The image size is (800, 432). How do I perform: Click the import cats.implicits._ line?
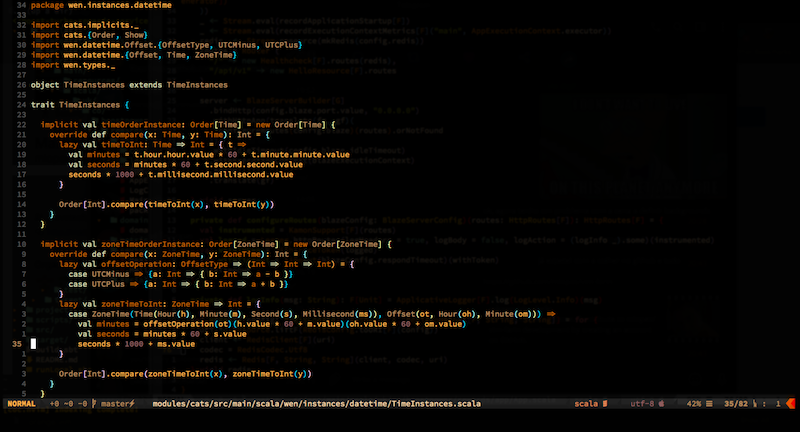pos(85,25)
